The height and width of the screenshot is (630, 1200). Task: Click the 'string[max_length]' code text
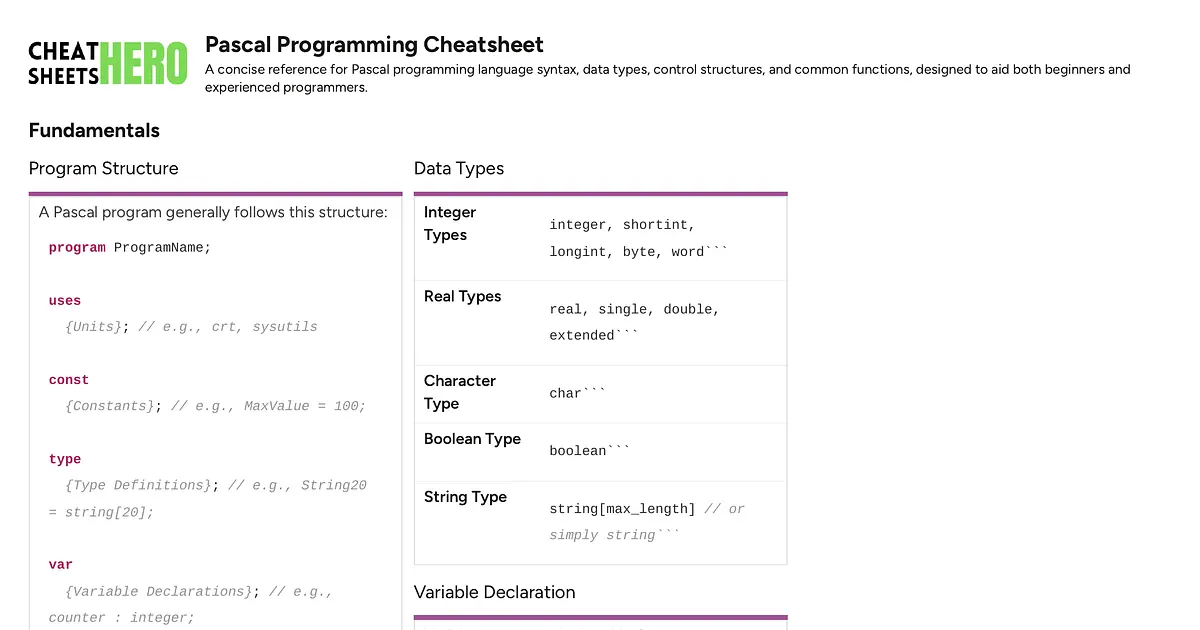622,509
